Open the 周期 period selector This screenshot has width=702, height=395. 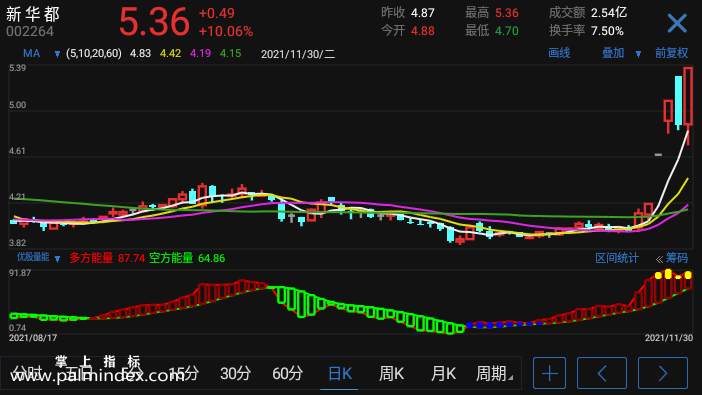pos(494,373)
